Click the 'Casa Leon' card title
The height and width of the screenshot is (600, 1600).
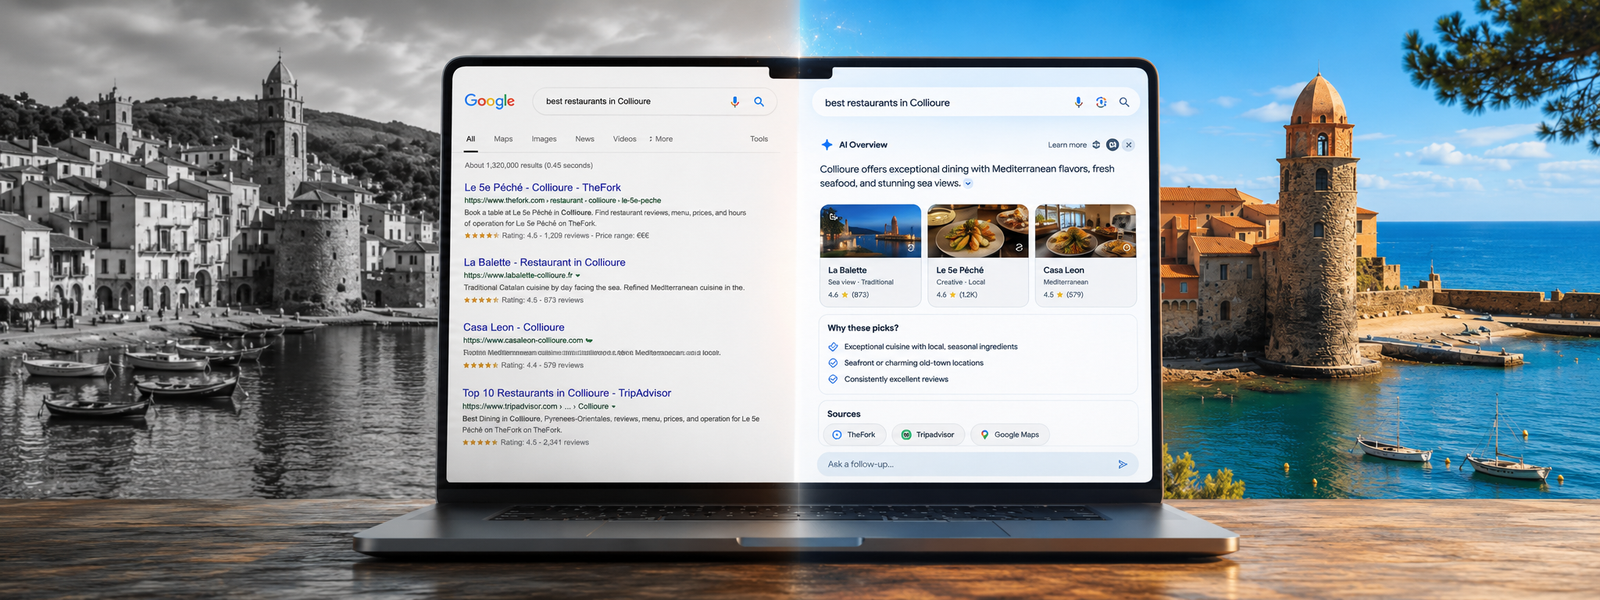1063,270
